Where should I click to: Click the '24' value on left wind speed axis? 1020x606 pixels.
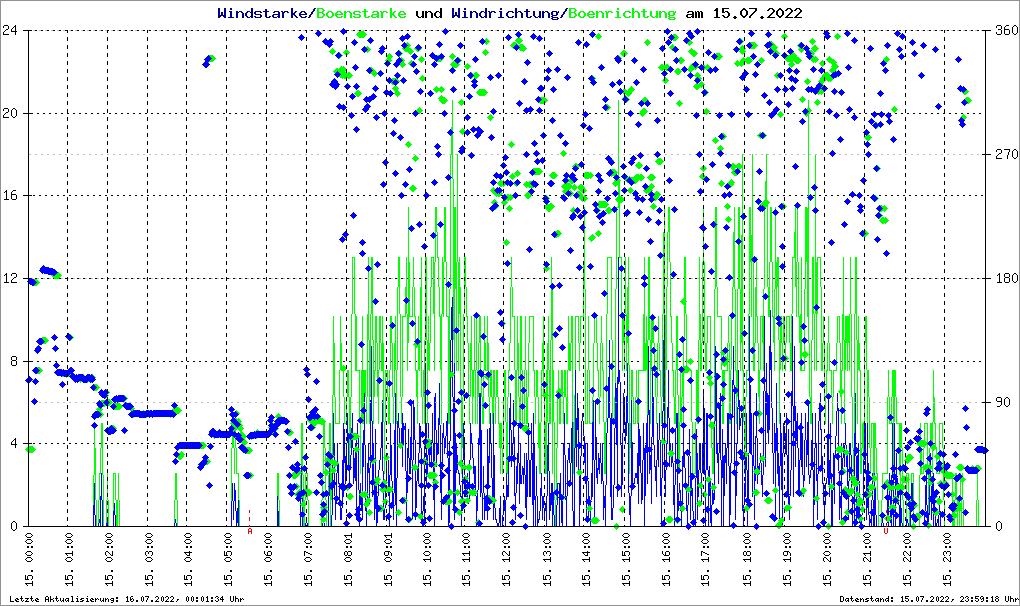click(x=13, y=30)
